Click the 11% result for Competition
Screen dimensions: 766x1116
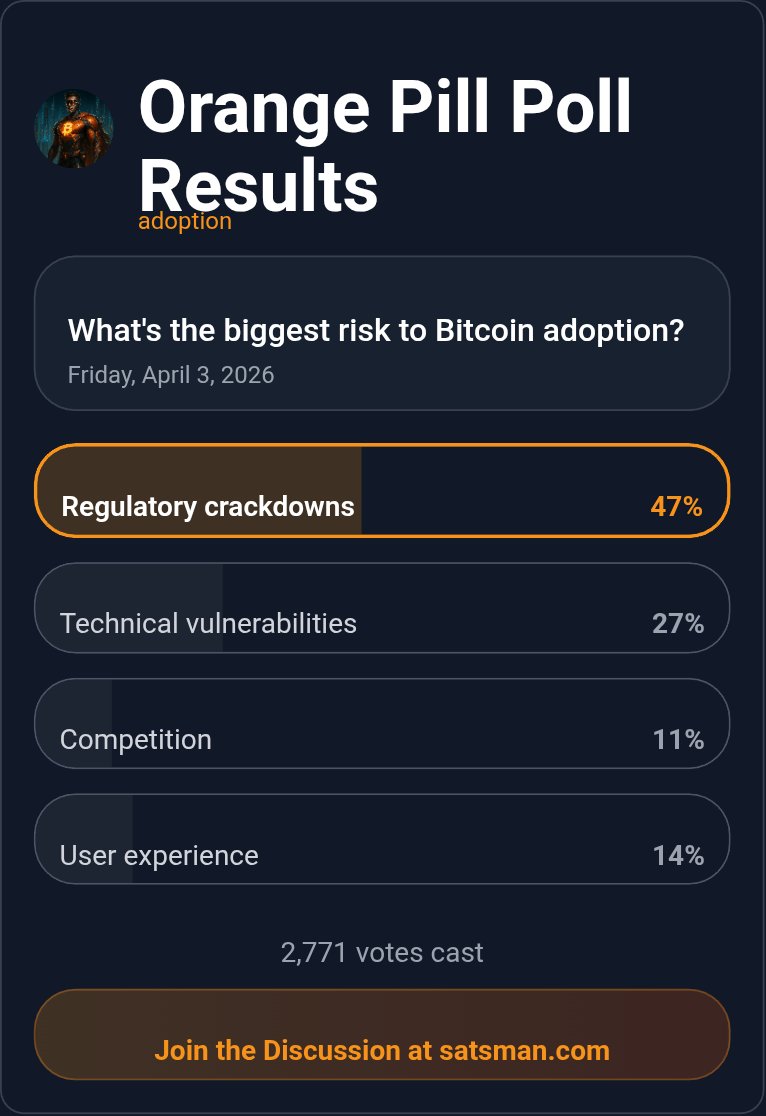(678, 739)
